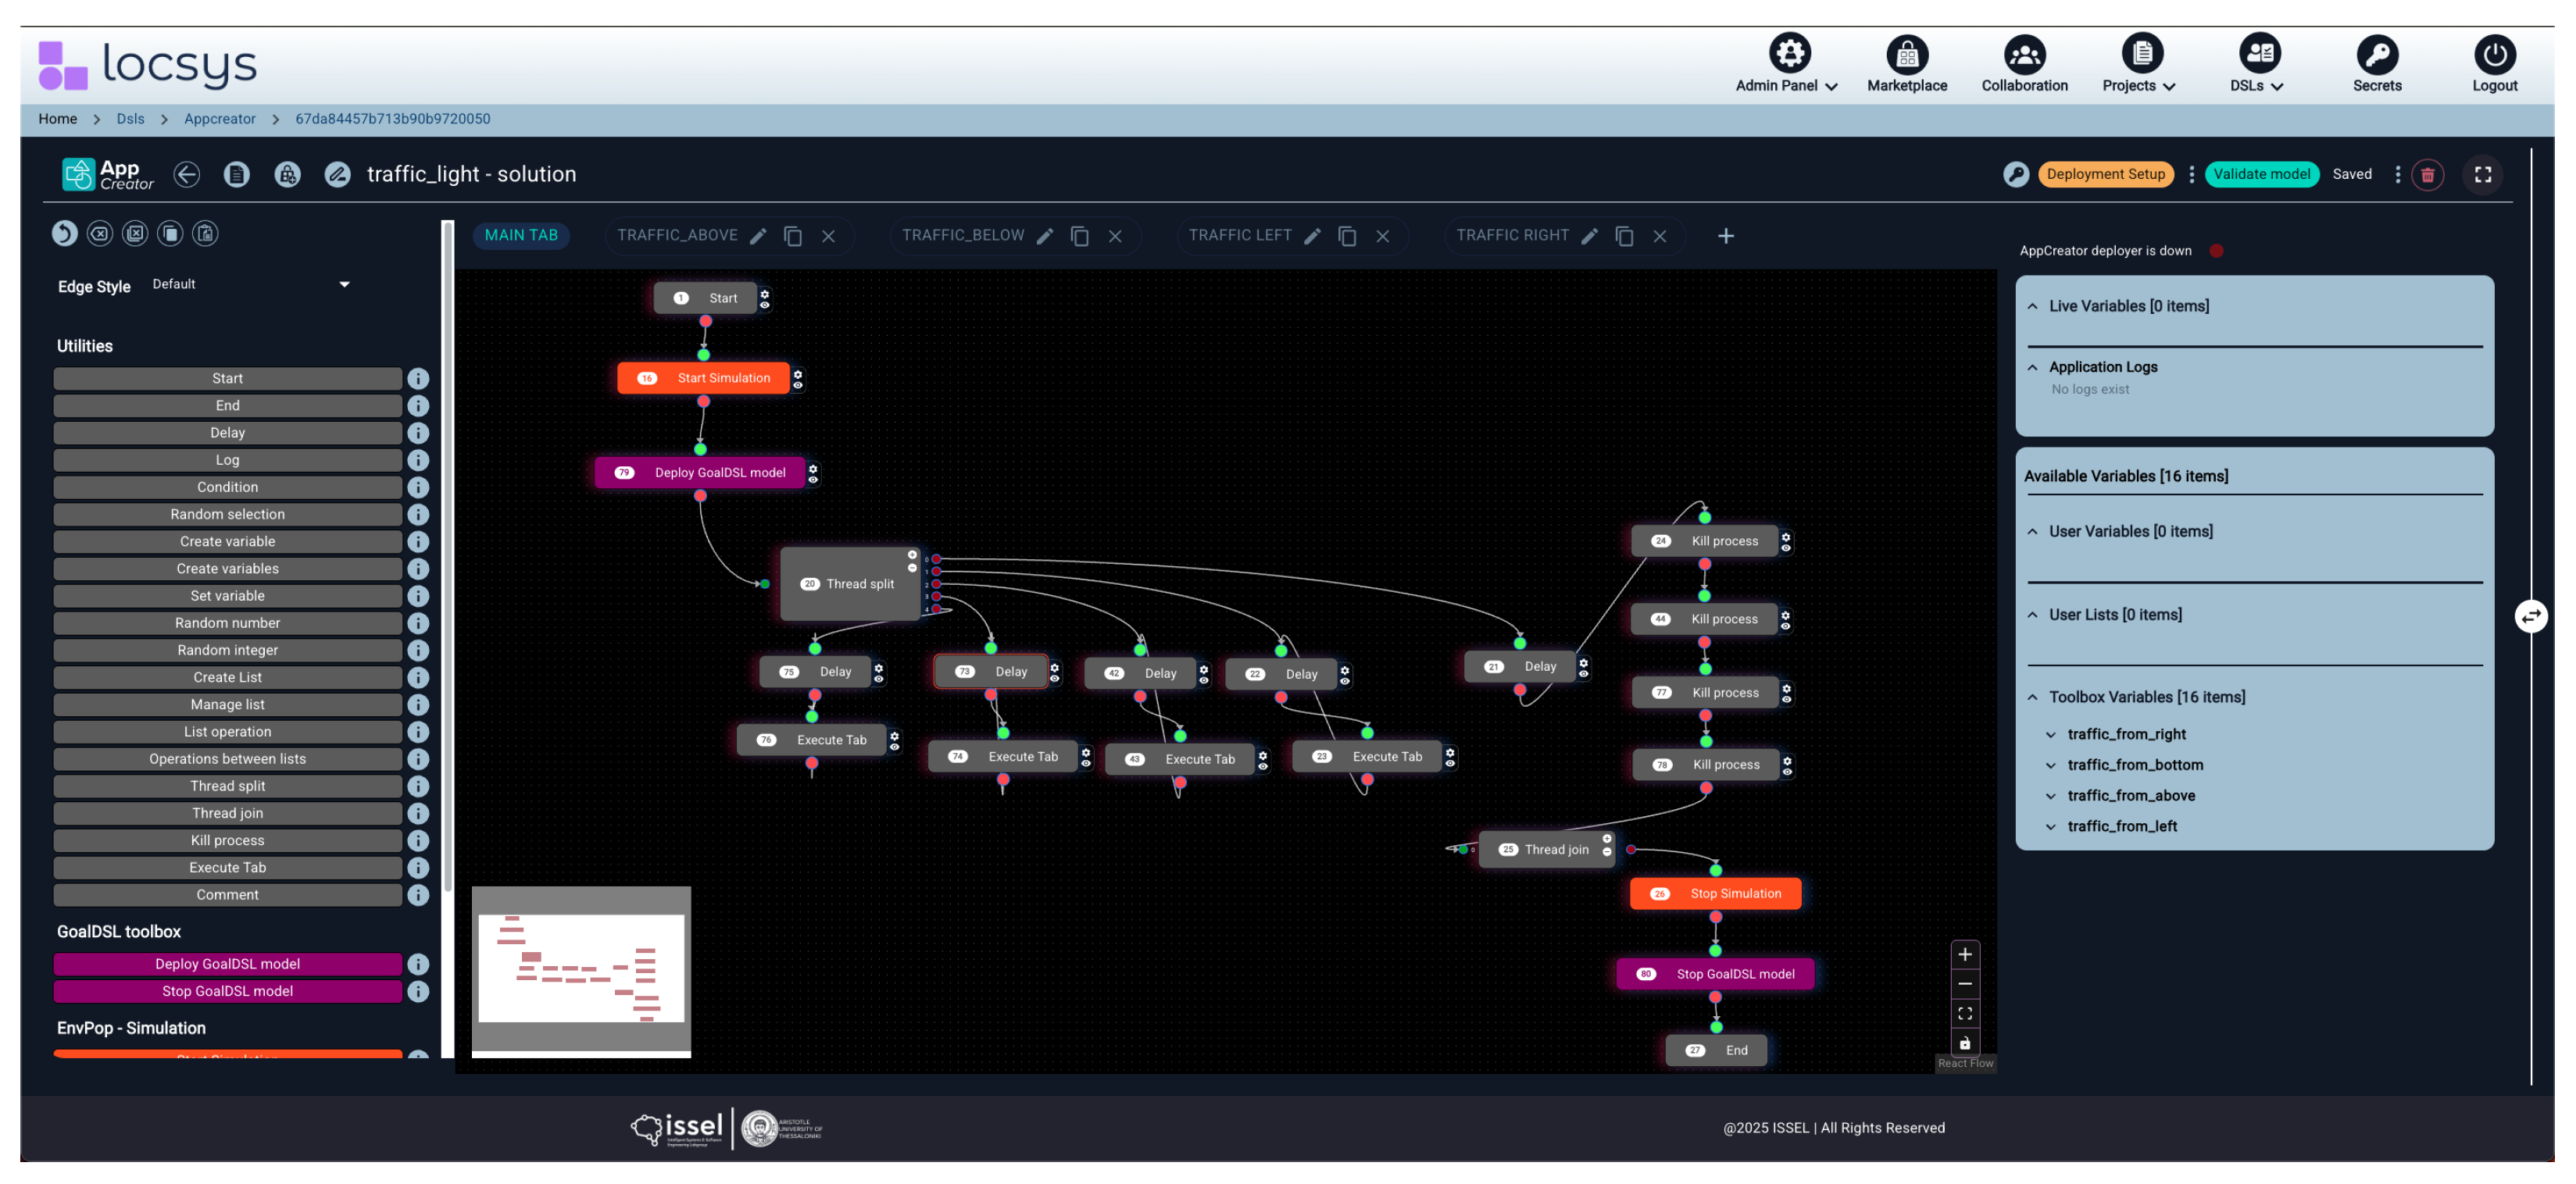Click the Validate model button

pyautogui.click(x=2261, y=174)
